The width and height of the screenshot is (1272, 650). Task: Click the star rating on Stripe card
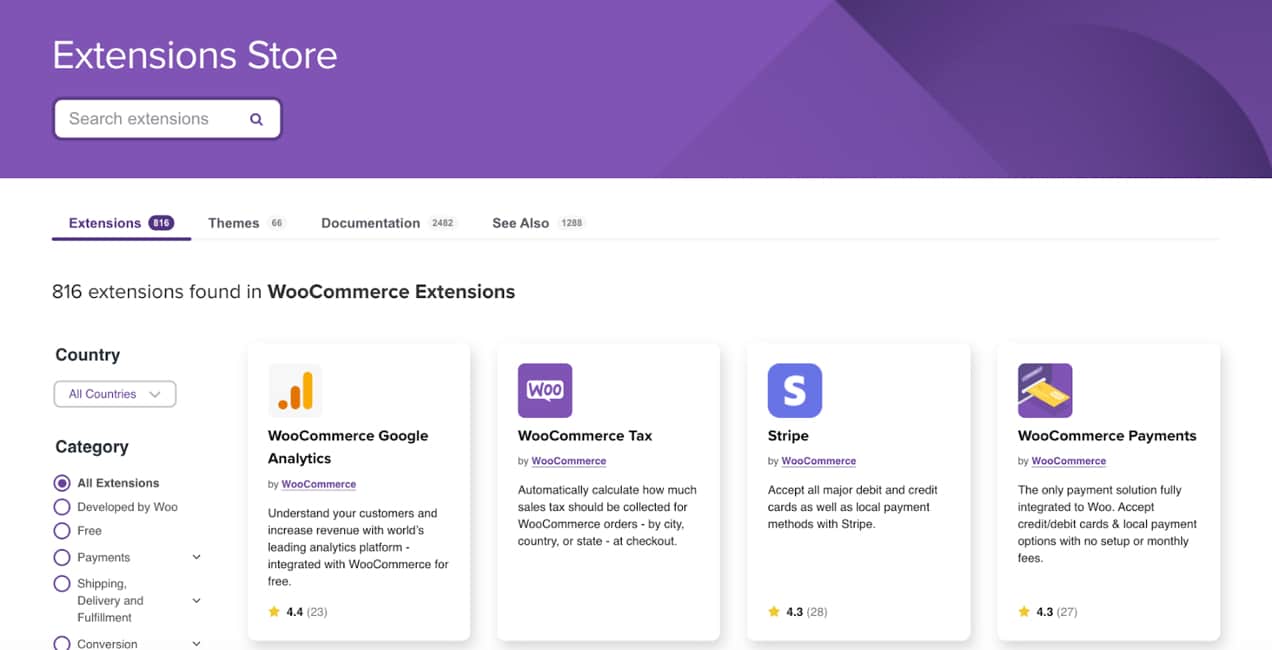coord(774,611)
